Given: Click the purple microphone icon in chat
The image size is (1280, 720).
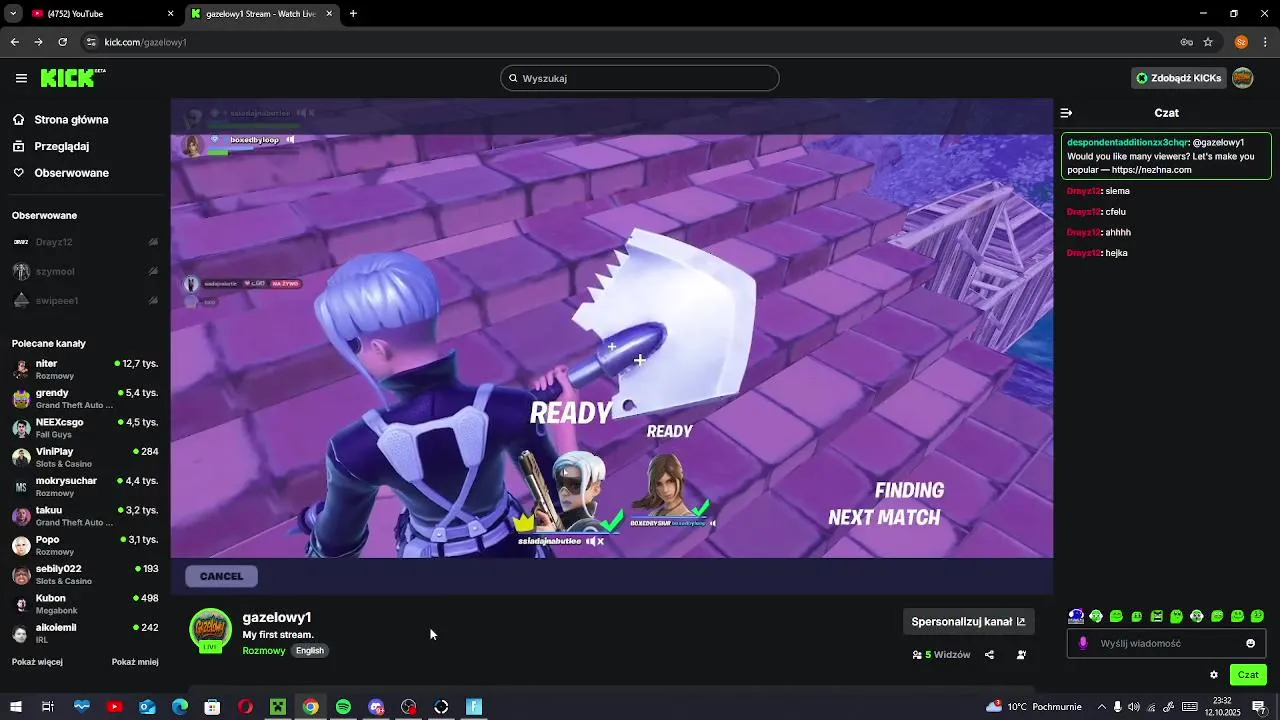Looking at the screenshot, I should [x=1083, y=643].
